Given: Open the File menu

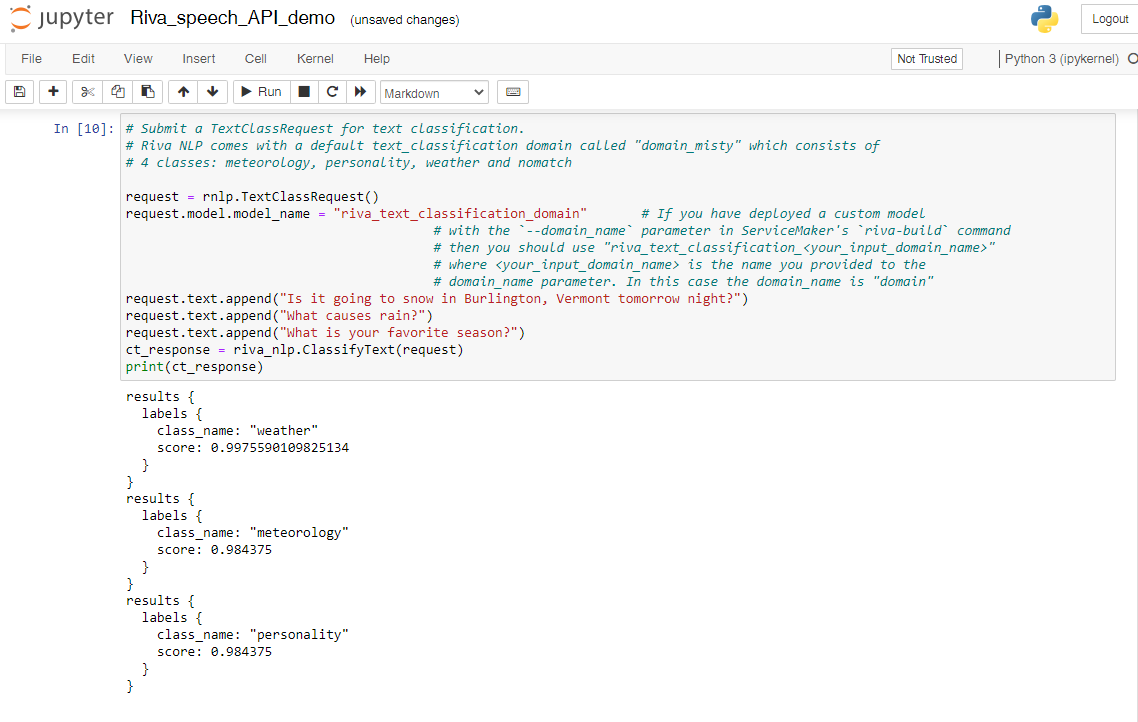Looking at the screenshot, I should pyautogui.click(x=31, y=59).
